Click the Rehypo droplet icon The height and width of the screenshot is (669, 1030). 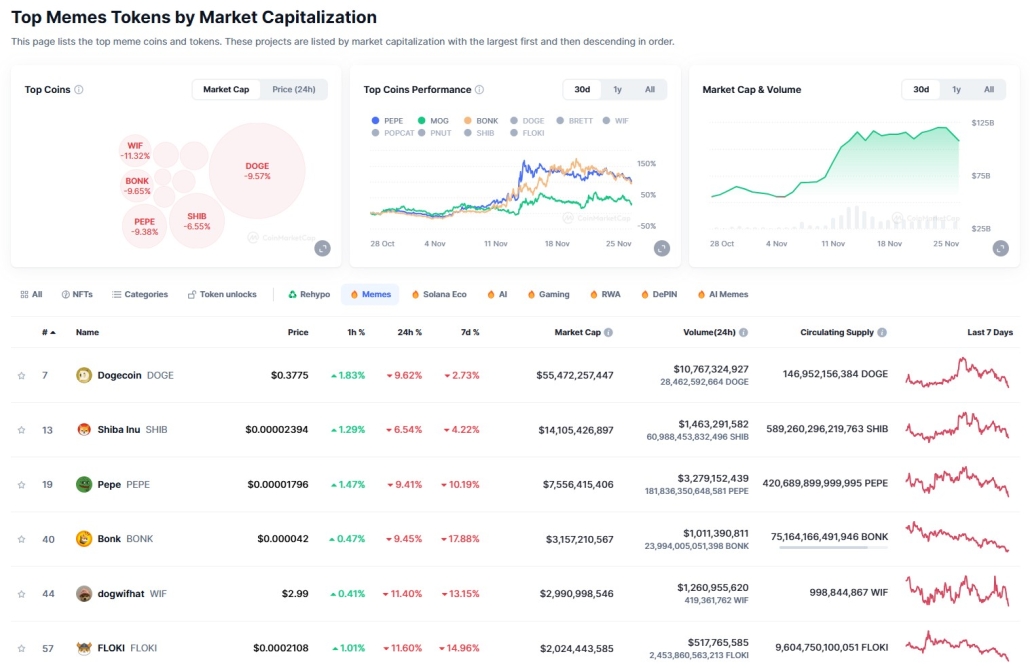293,294
